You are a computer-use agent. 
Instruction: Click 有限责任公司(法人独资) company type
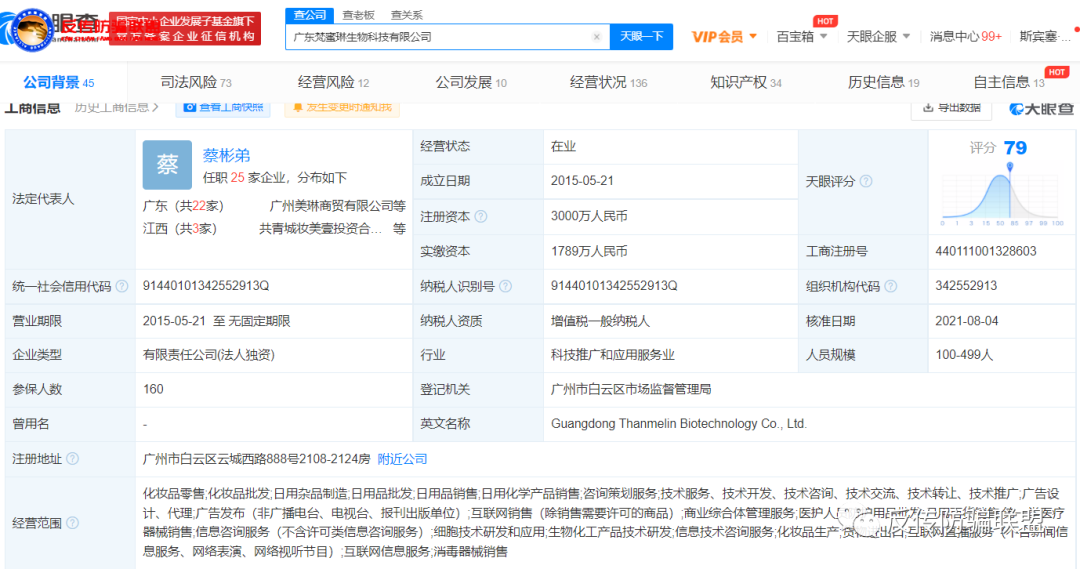tap(209, 355)
